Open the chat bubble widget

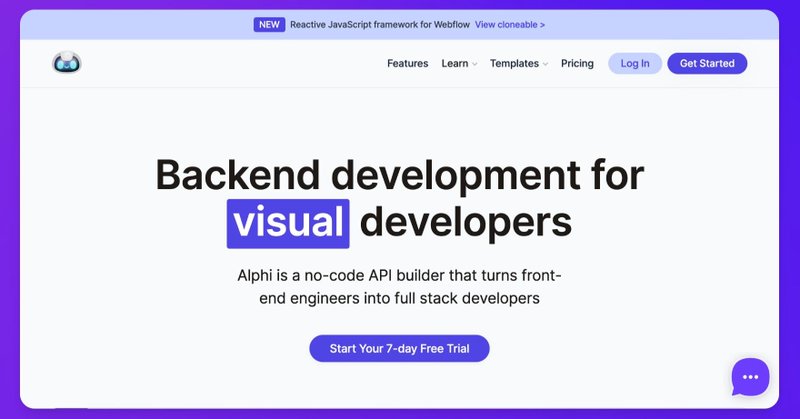750,377
